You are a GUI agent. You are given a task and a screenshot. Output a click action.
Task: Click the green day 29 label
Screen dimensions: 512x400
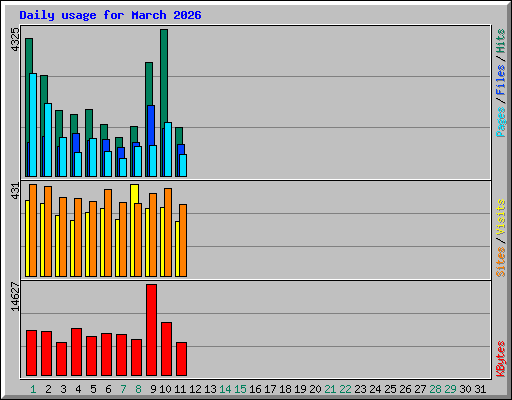[450, 389]
